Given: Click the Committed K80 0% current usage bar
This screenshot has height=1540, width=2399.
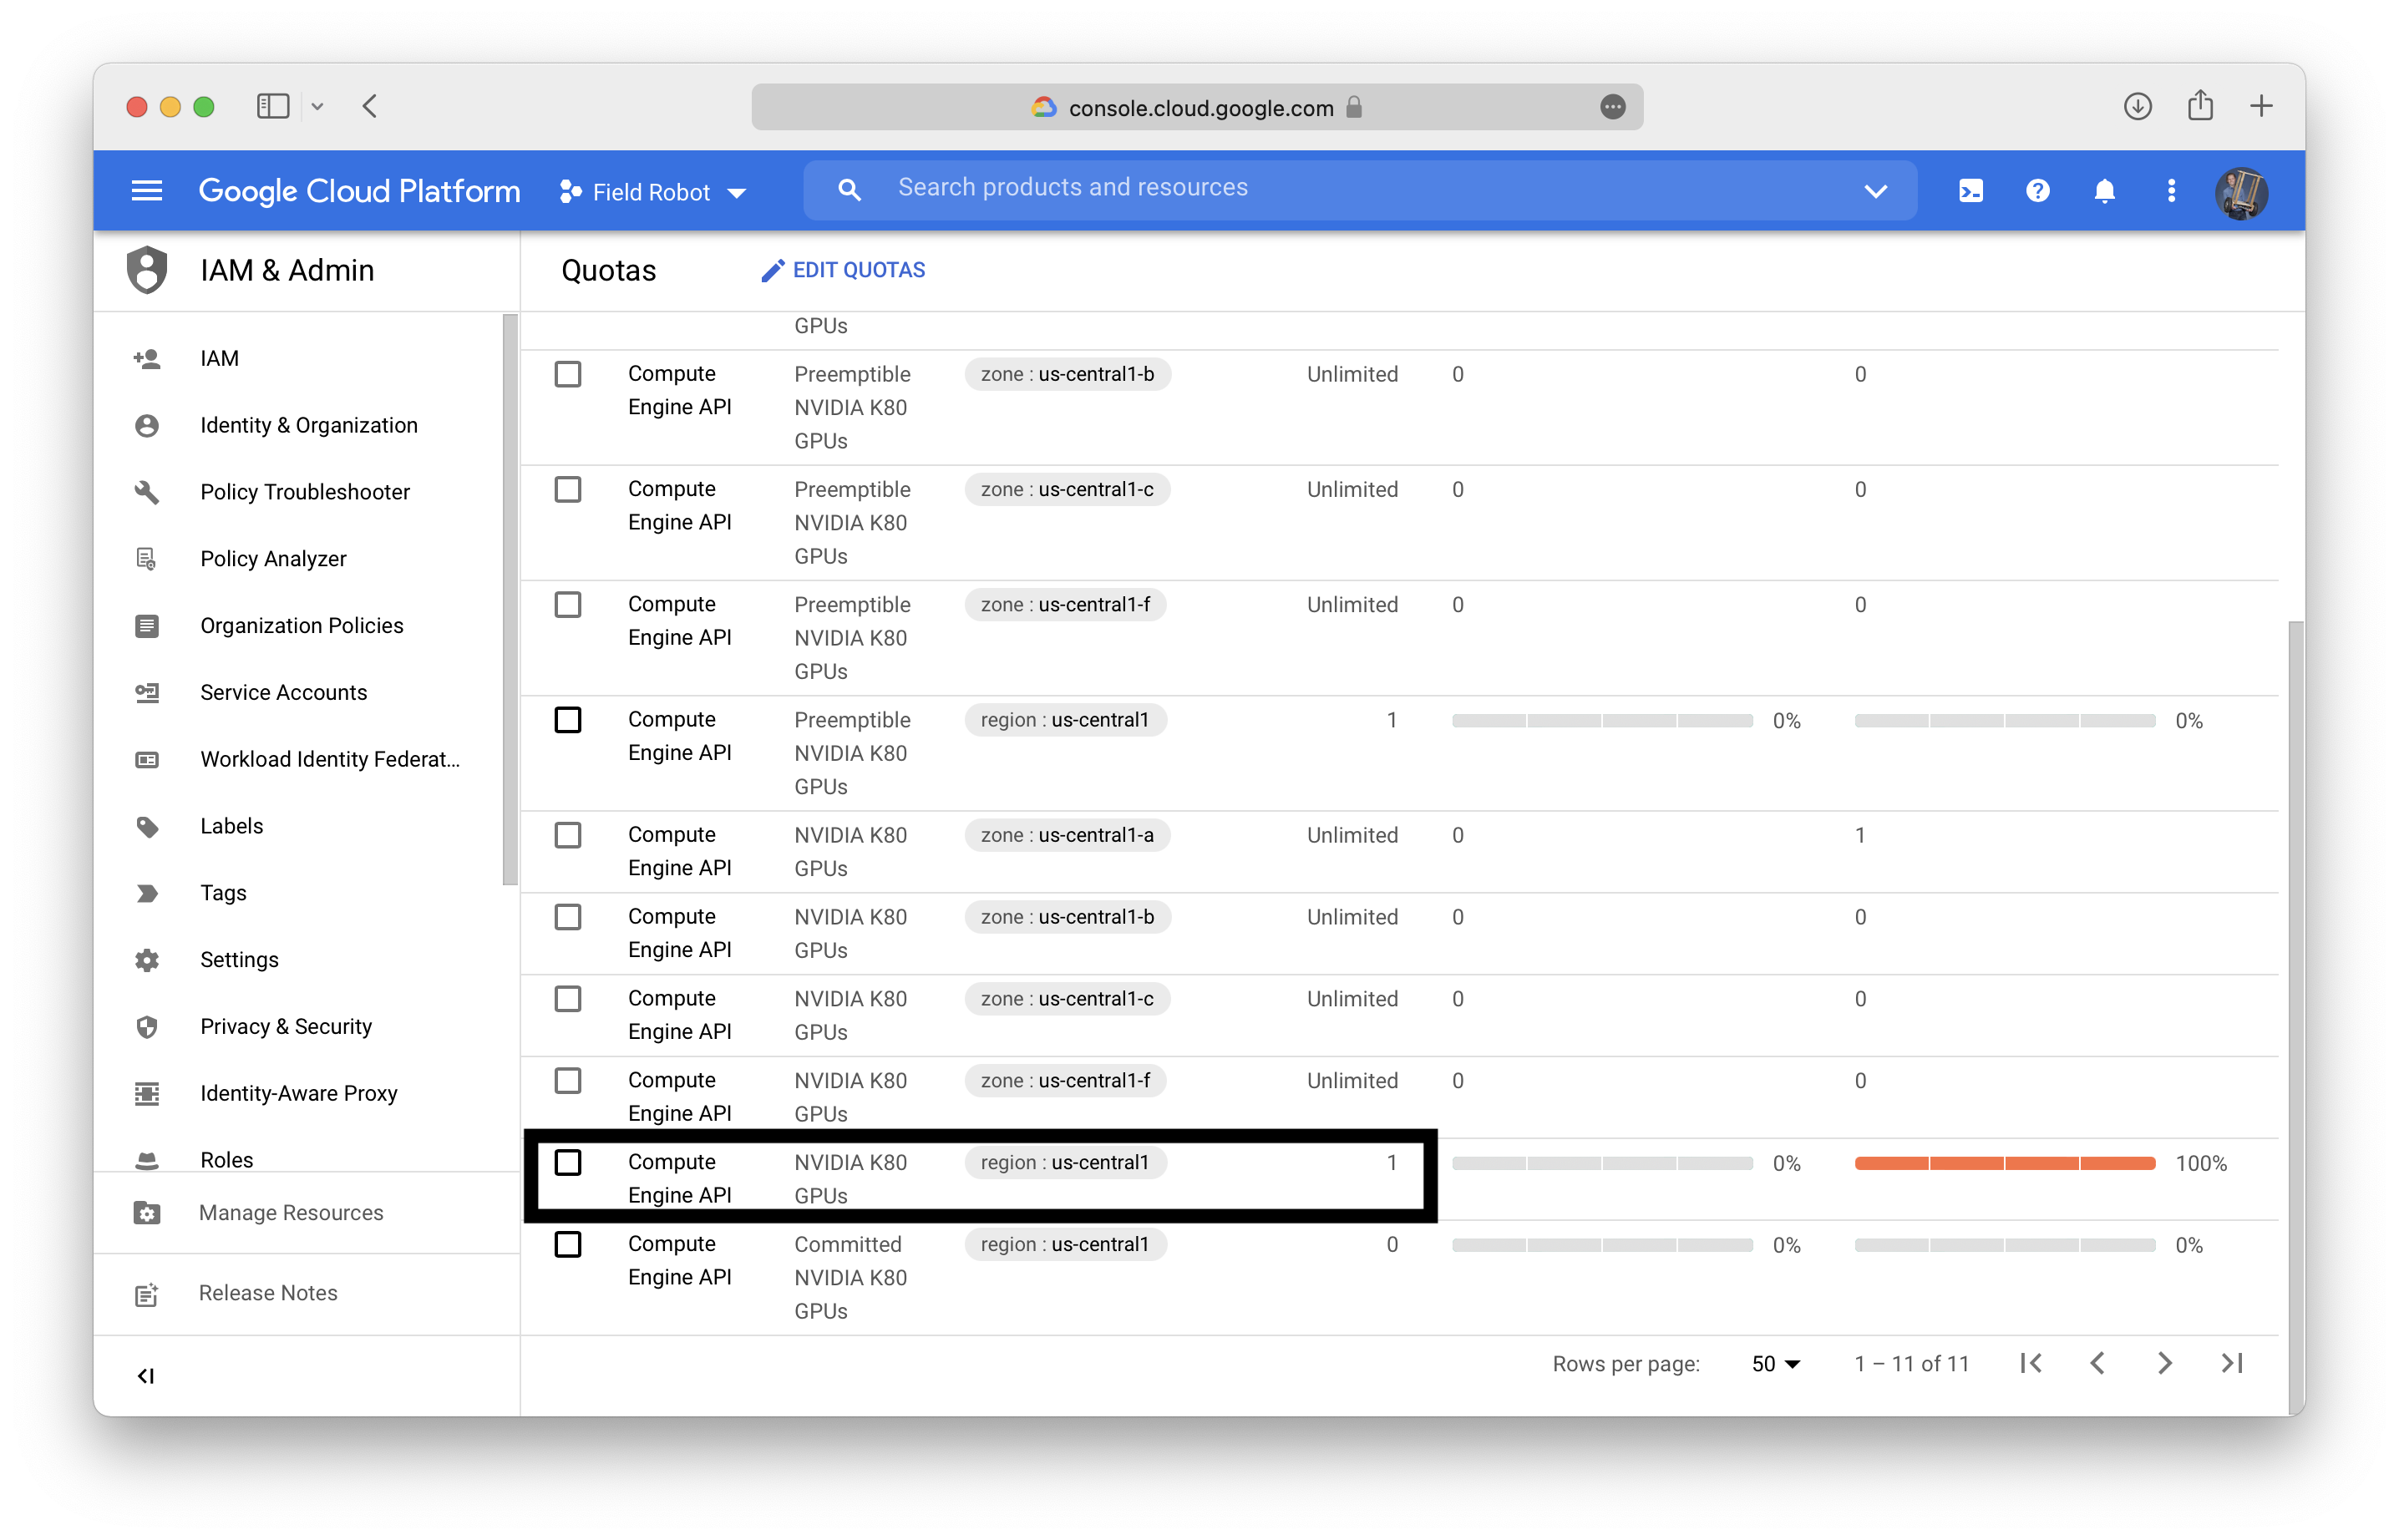Looking at the screenshot, I should (x=1602, y=1245).
